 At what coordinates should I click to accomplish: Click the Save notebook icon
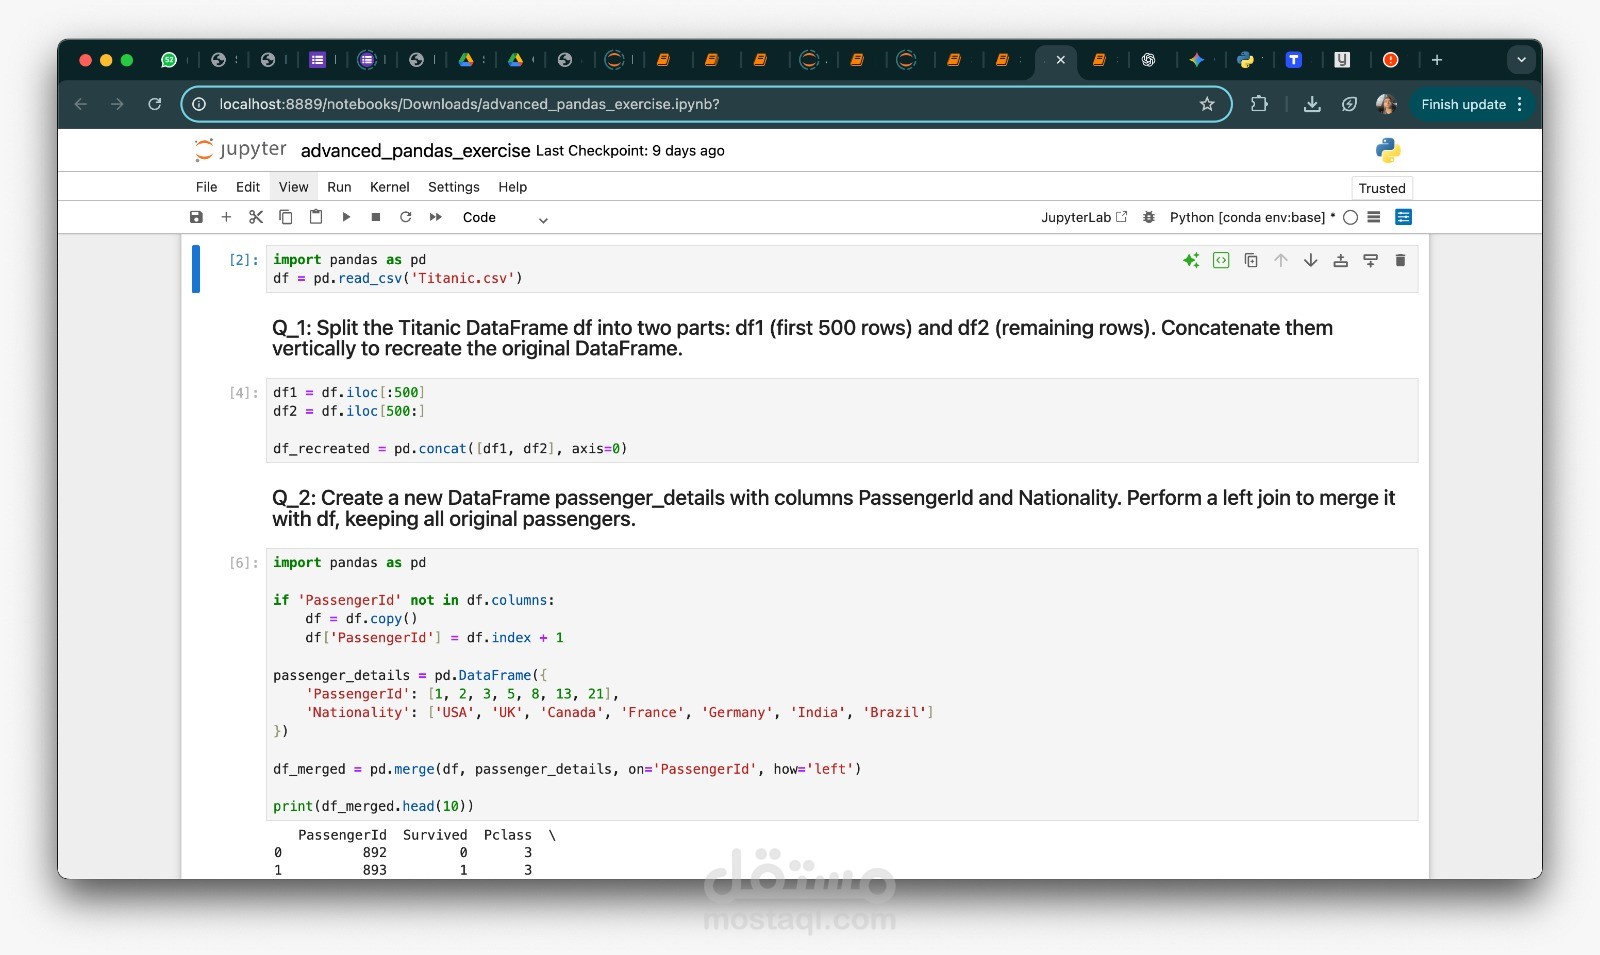pos(196,217)
